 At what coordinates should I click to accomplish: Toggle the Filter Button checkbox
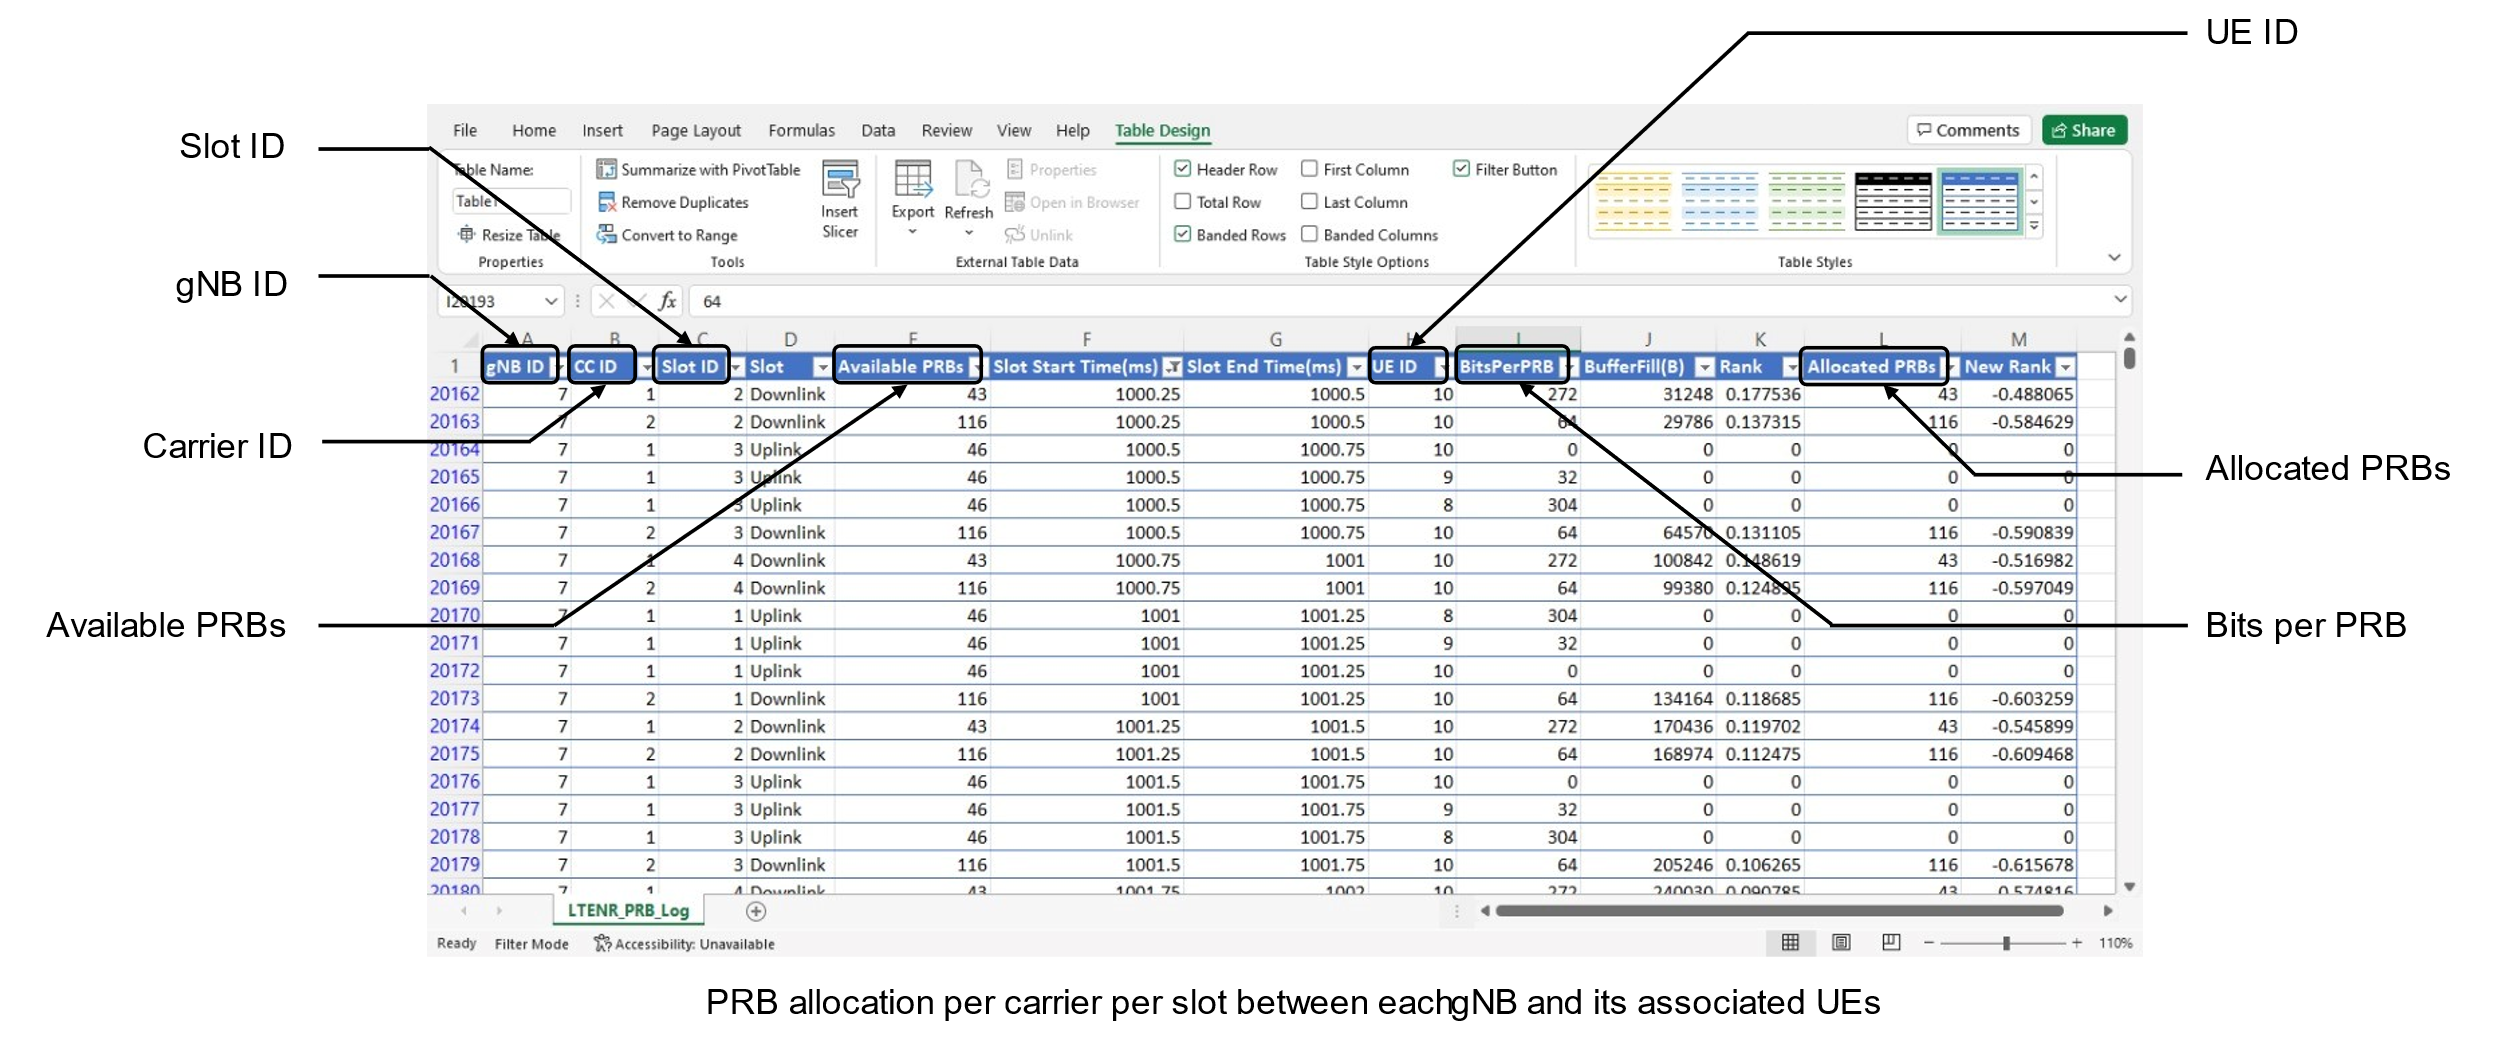click(1461, 169)
